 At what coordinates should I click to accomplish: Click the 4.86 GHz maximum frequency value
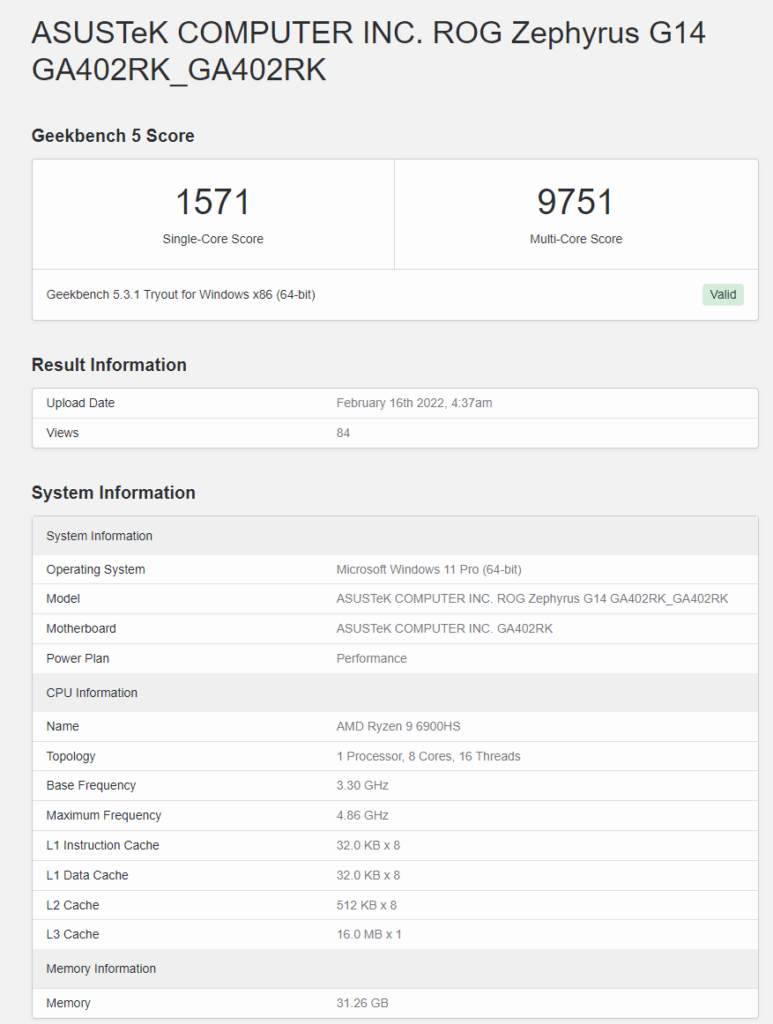click(x=362, y=816)
